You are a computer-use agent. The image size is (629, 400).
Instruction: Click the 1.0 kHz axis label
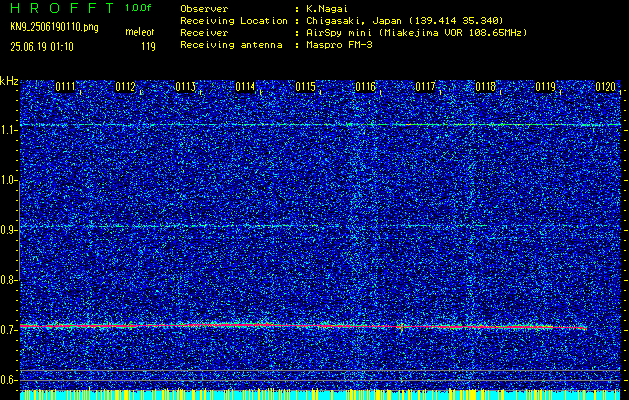8,180
